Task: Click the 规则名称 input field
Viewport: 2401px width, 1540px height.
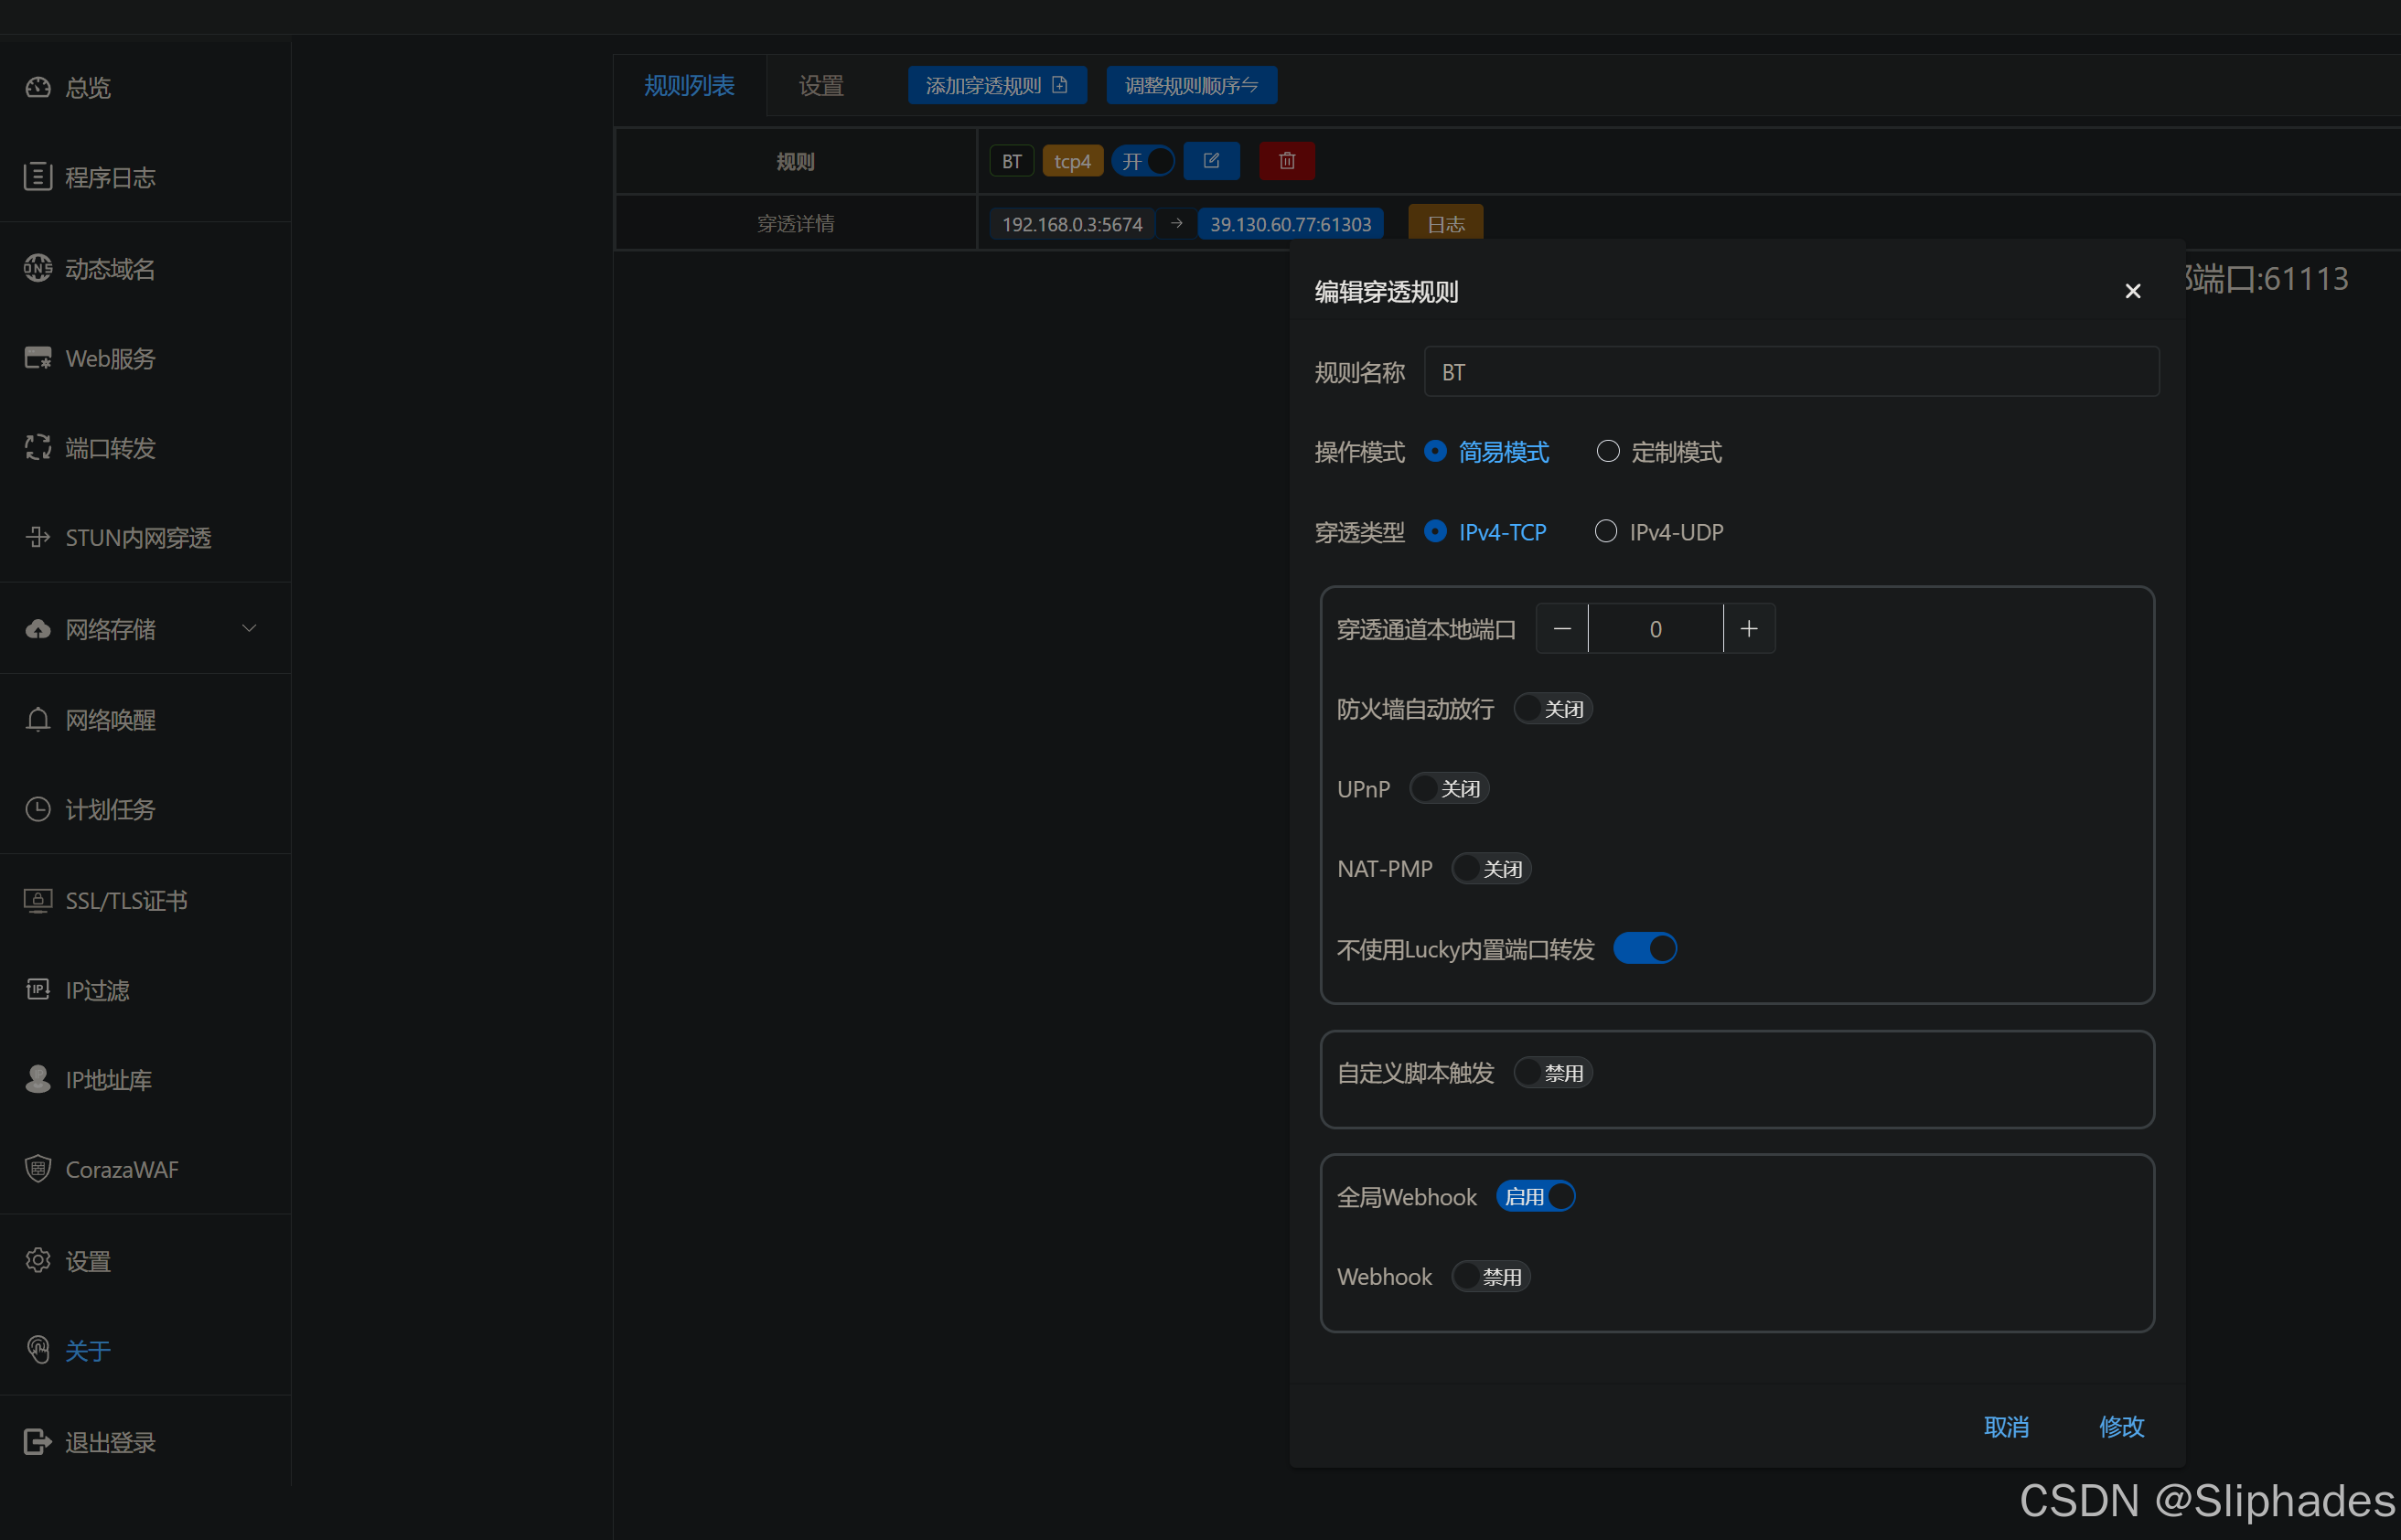Action: point(1790,372)
